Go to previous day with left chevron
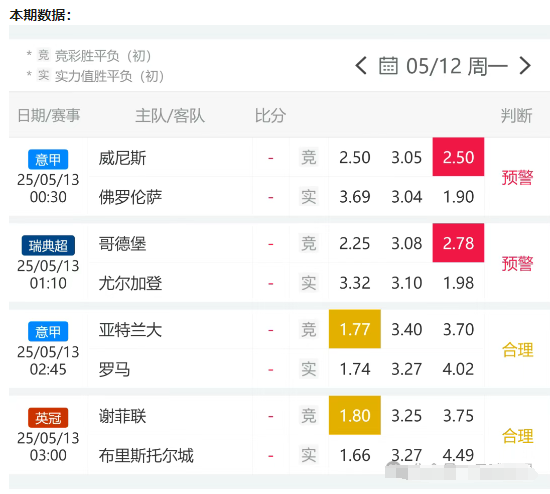This screenshot has width=550, height=494. [361, 65]
